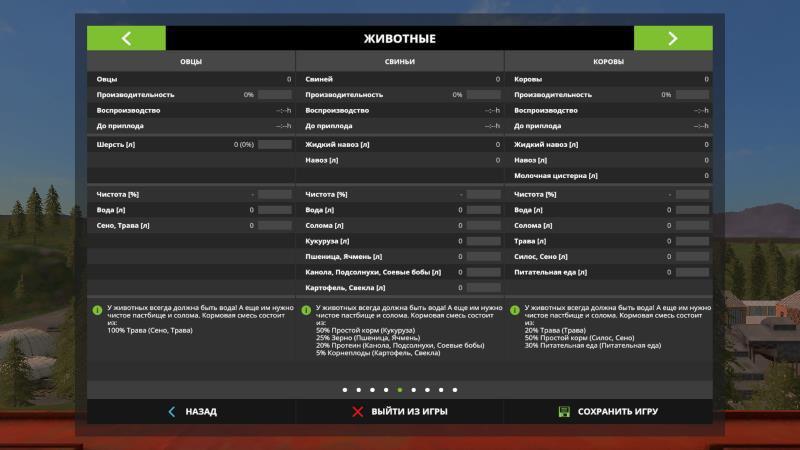Select the highlighted green page dot
800x450 pixels.
click(400, 389)
